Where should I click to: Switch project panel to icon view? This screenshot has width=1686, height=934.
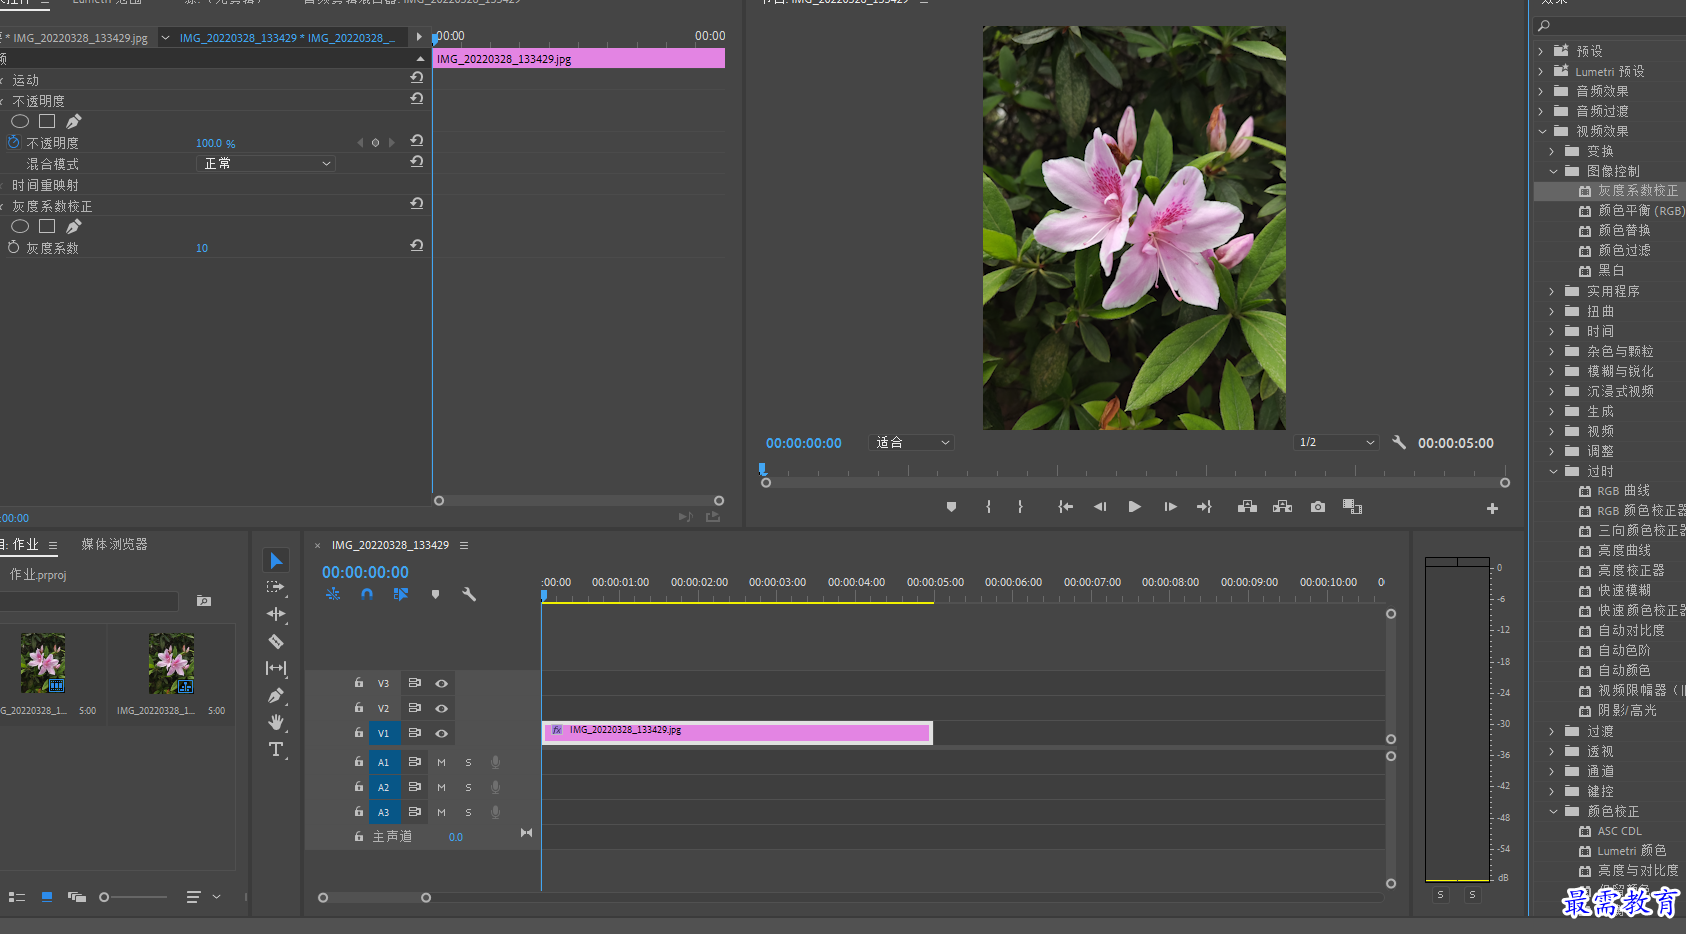46,897
